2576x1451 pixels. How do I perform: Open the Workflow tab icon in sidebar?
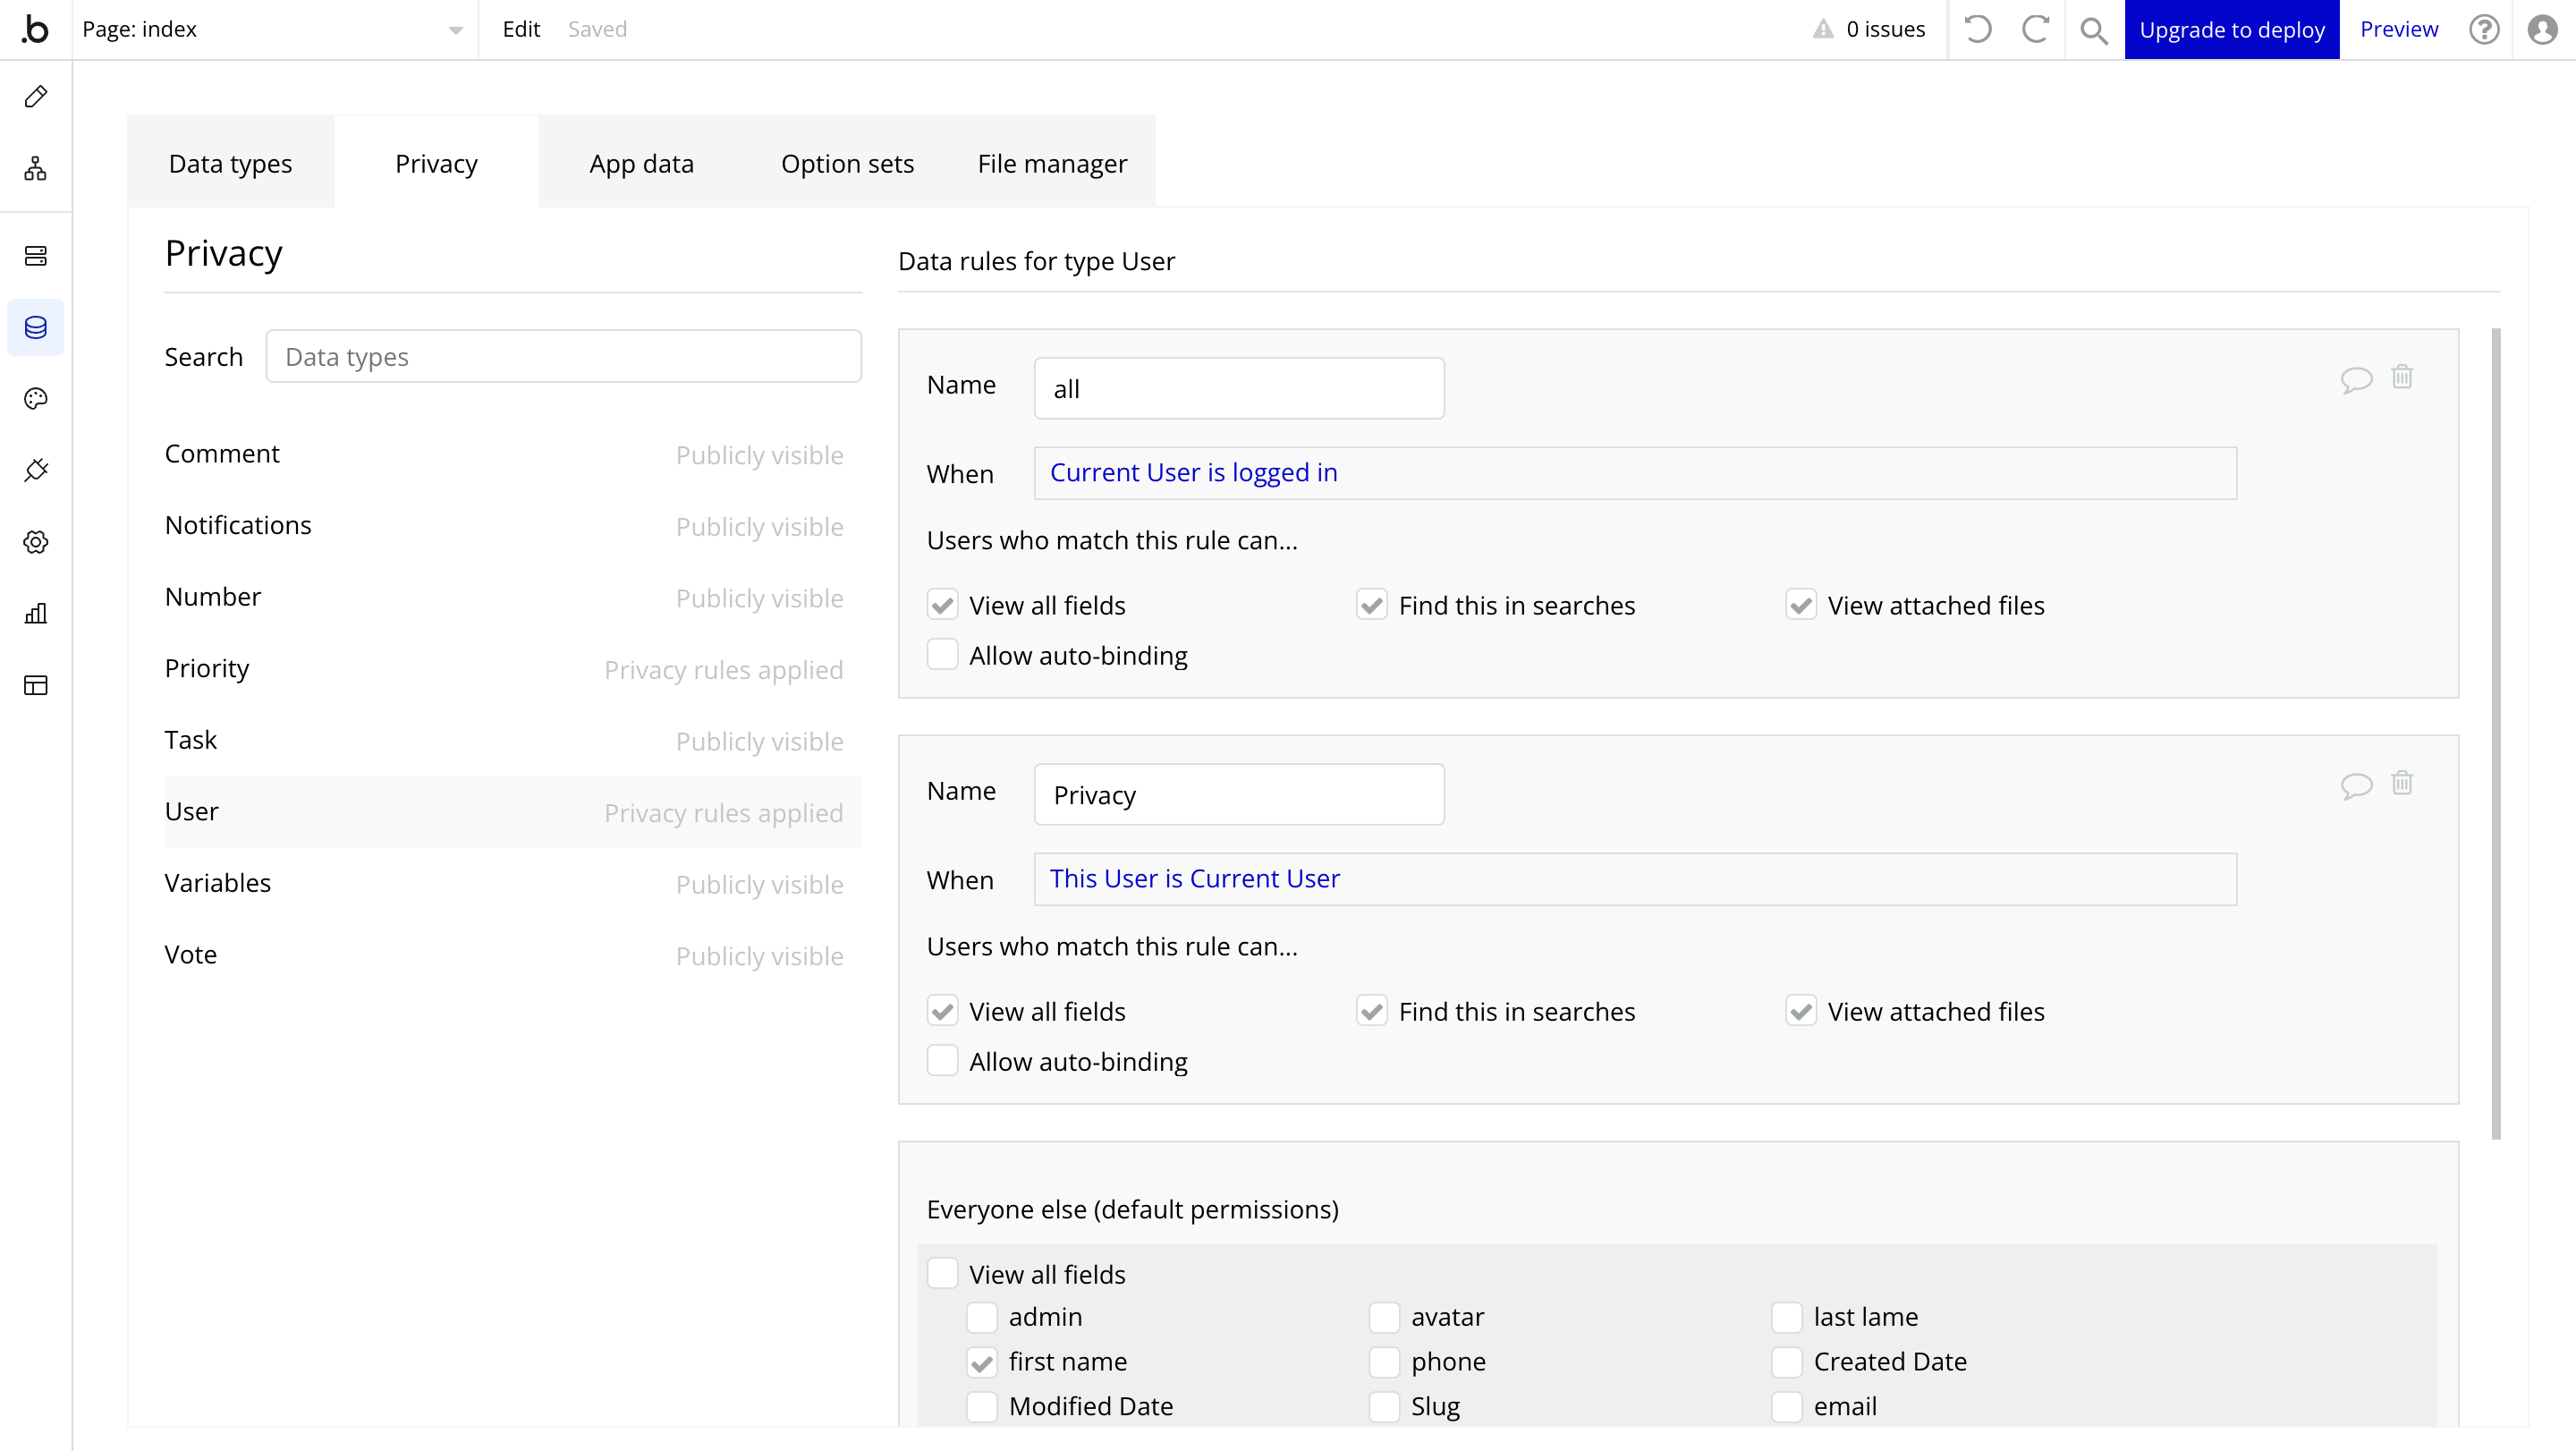(x=36, y=168)
